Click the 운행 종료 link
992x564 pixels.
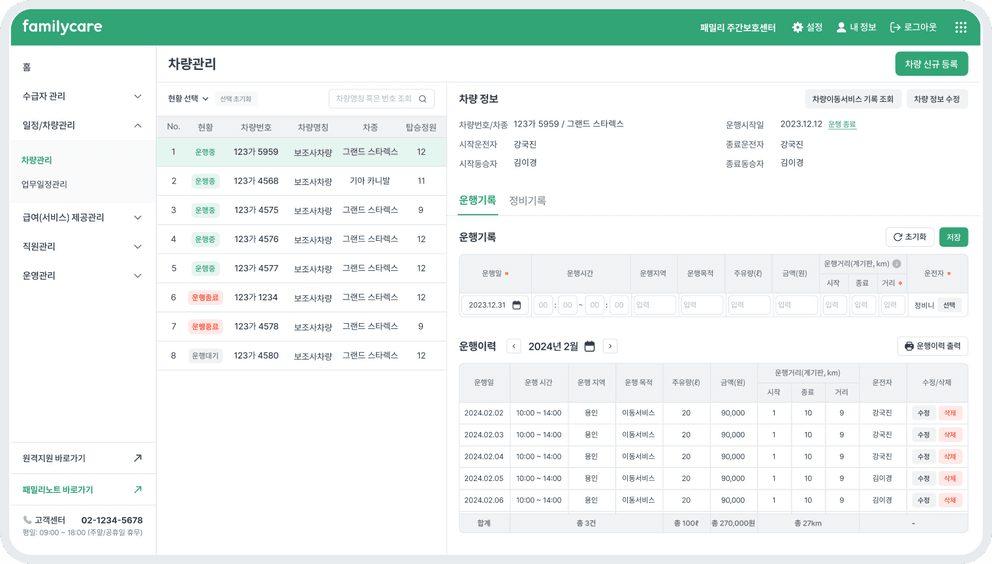(x=842, y=125)
